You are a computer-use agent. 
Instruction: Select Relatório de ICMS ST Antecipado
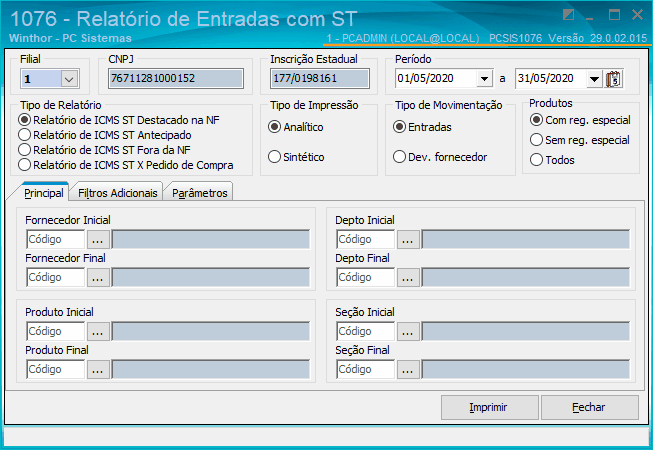pos(105,135)
